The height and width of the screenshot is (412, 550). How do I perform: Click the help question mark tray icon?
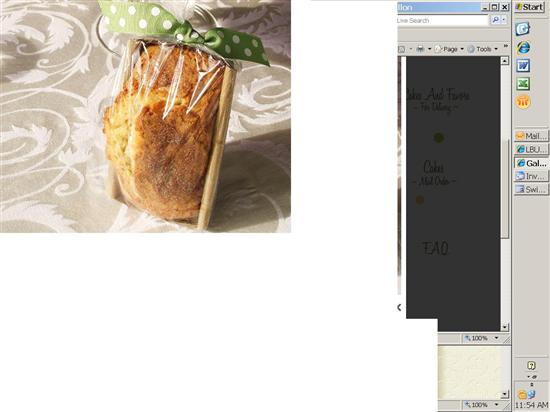531,366
